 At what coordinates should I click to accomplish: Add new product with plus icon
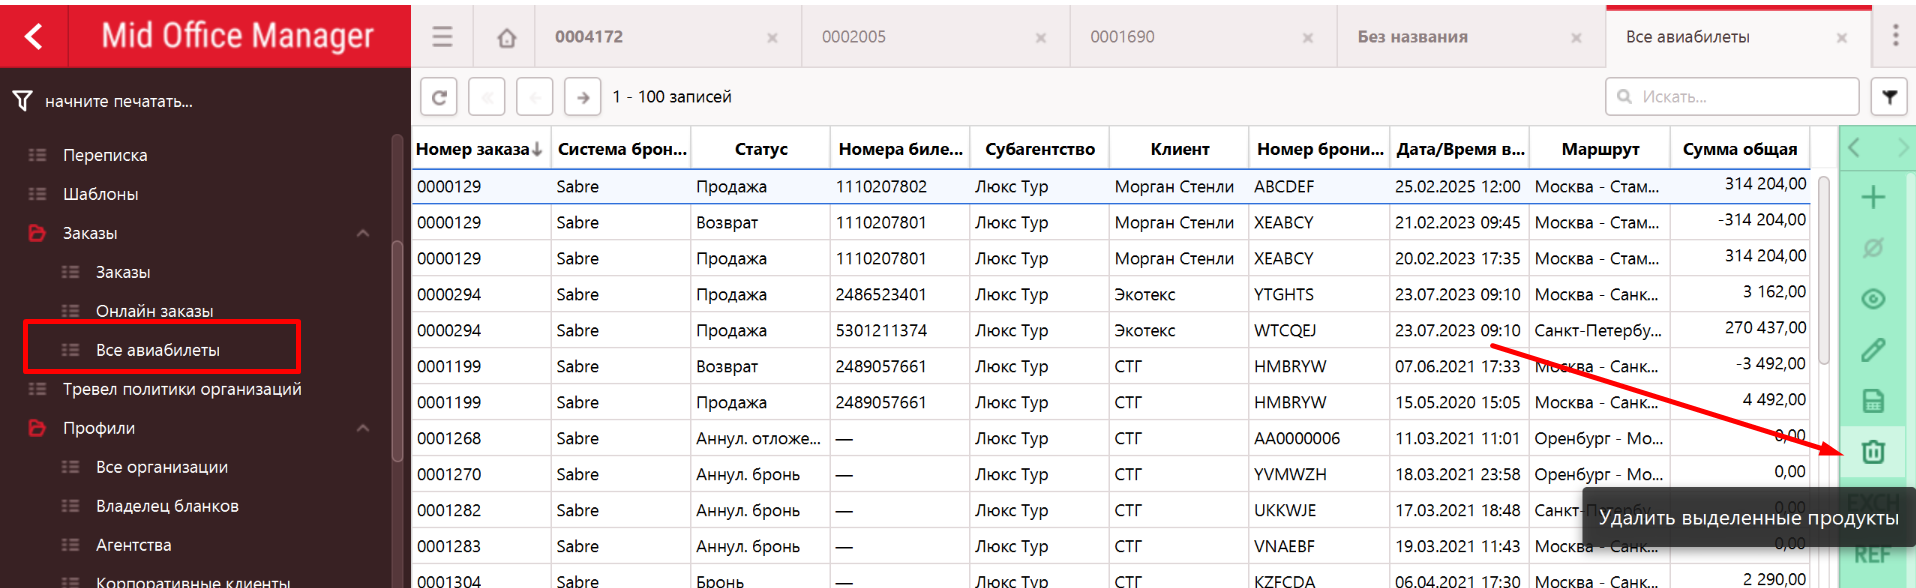[1873, 197]
